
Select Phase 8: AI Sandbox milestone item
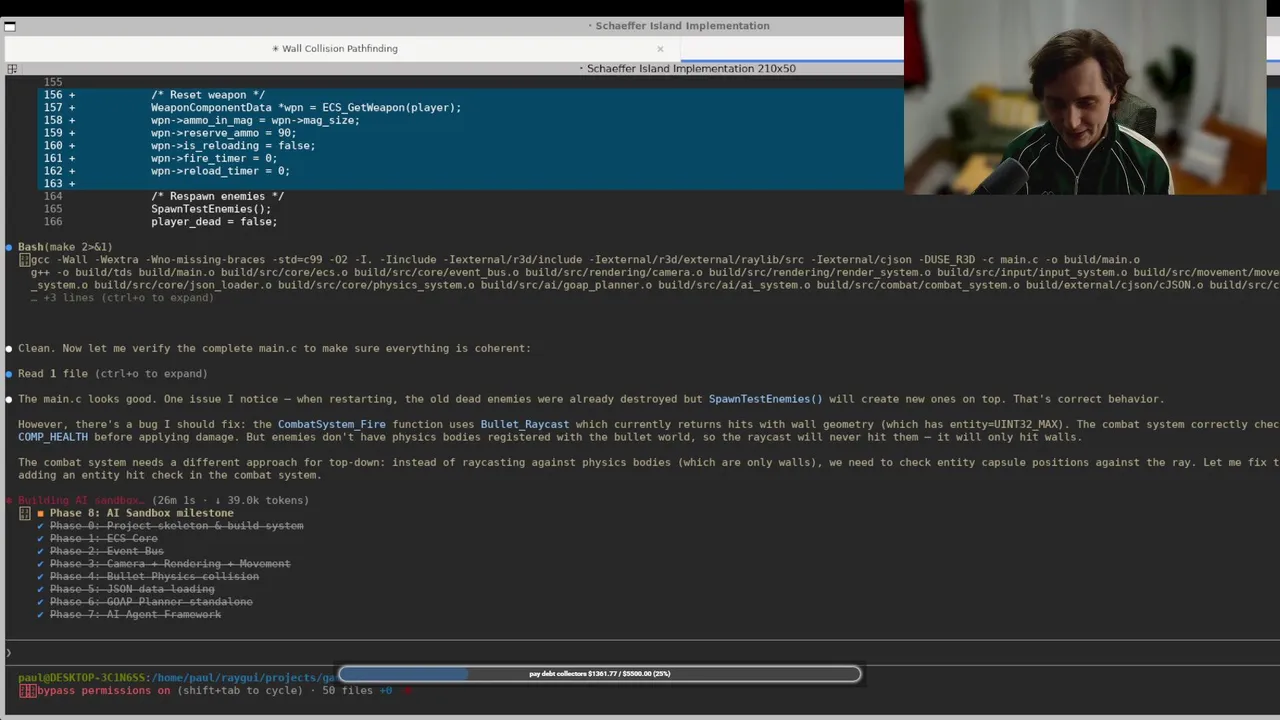[141, 513]
